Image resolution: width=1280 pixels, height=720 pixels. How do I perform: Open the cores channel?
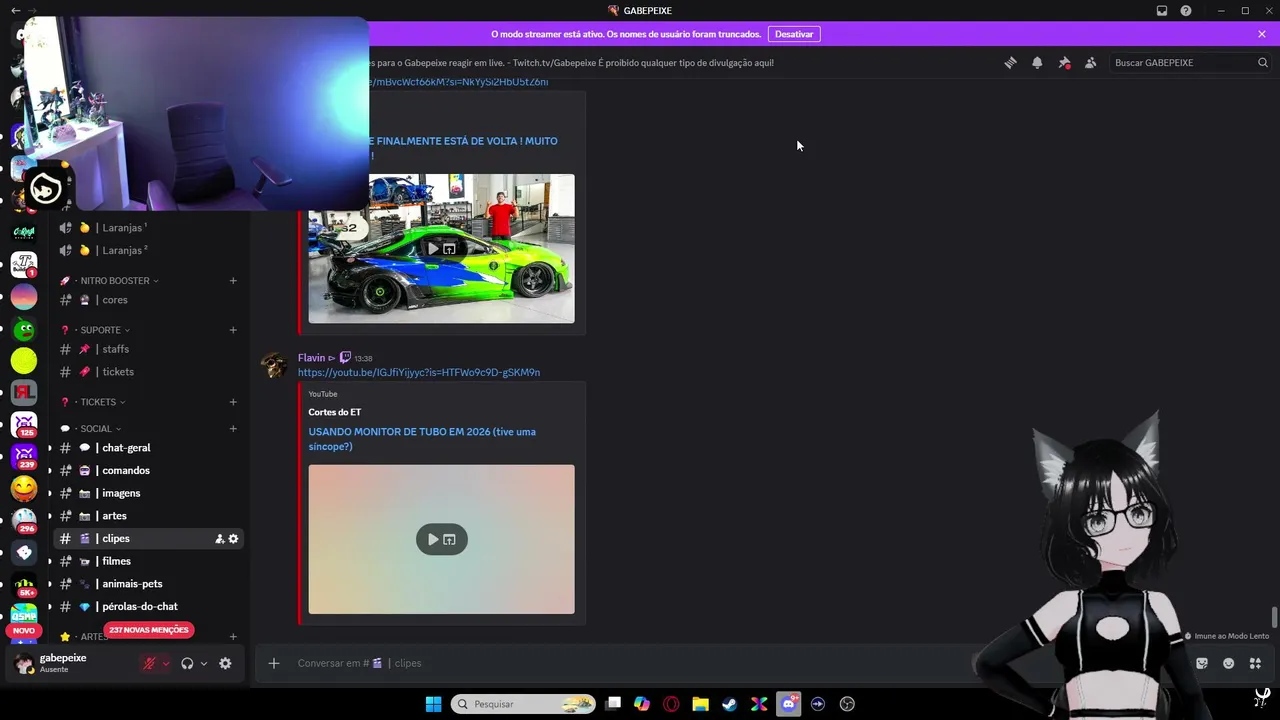click(148, 300)
